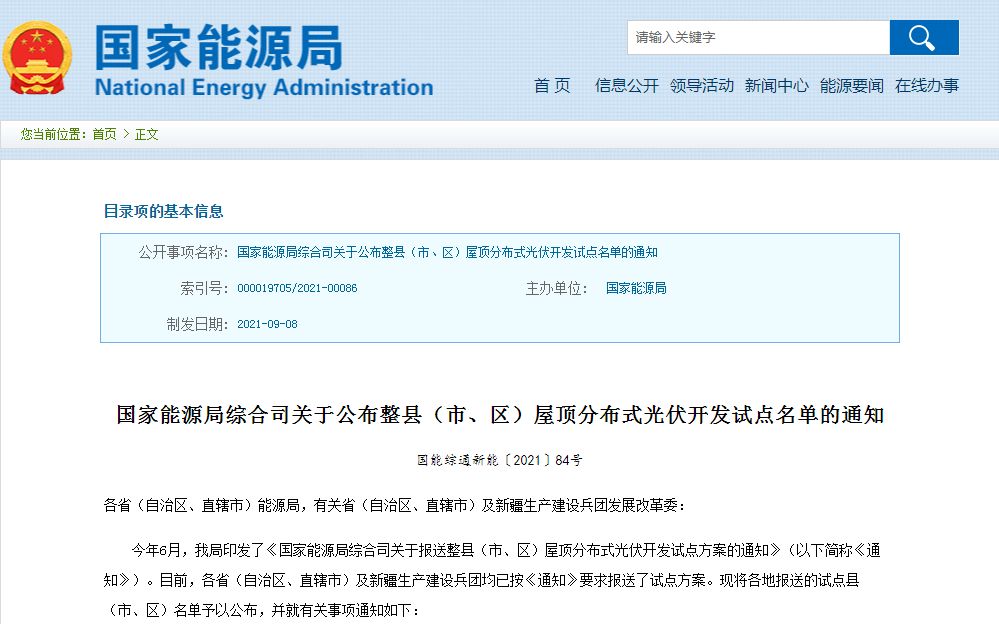Click the National Energy Administration English title

click(x=264, y=87)
